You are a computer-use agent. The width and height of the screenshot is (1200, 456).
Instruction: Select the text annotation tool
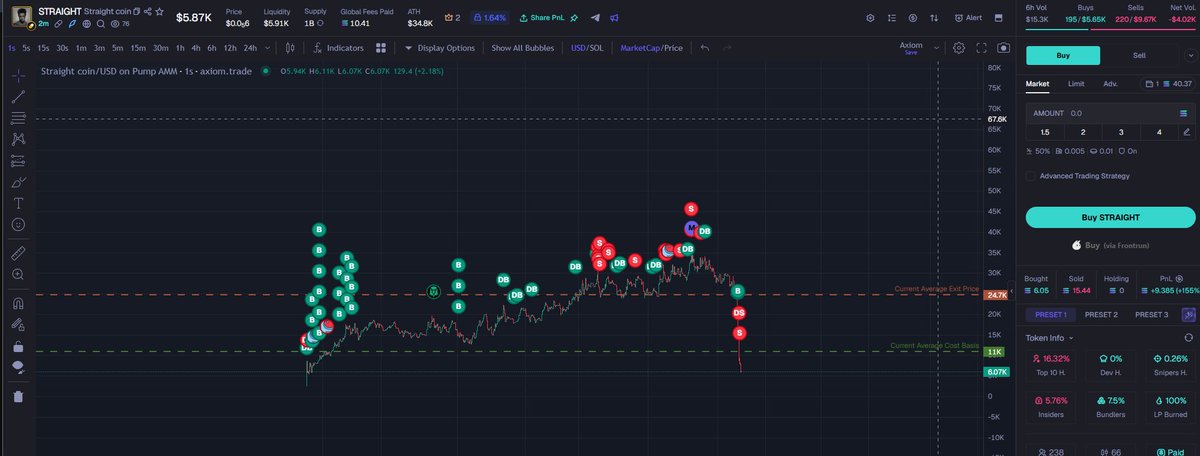[18, 203]
